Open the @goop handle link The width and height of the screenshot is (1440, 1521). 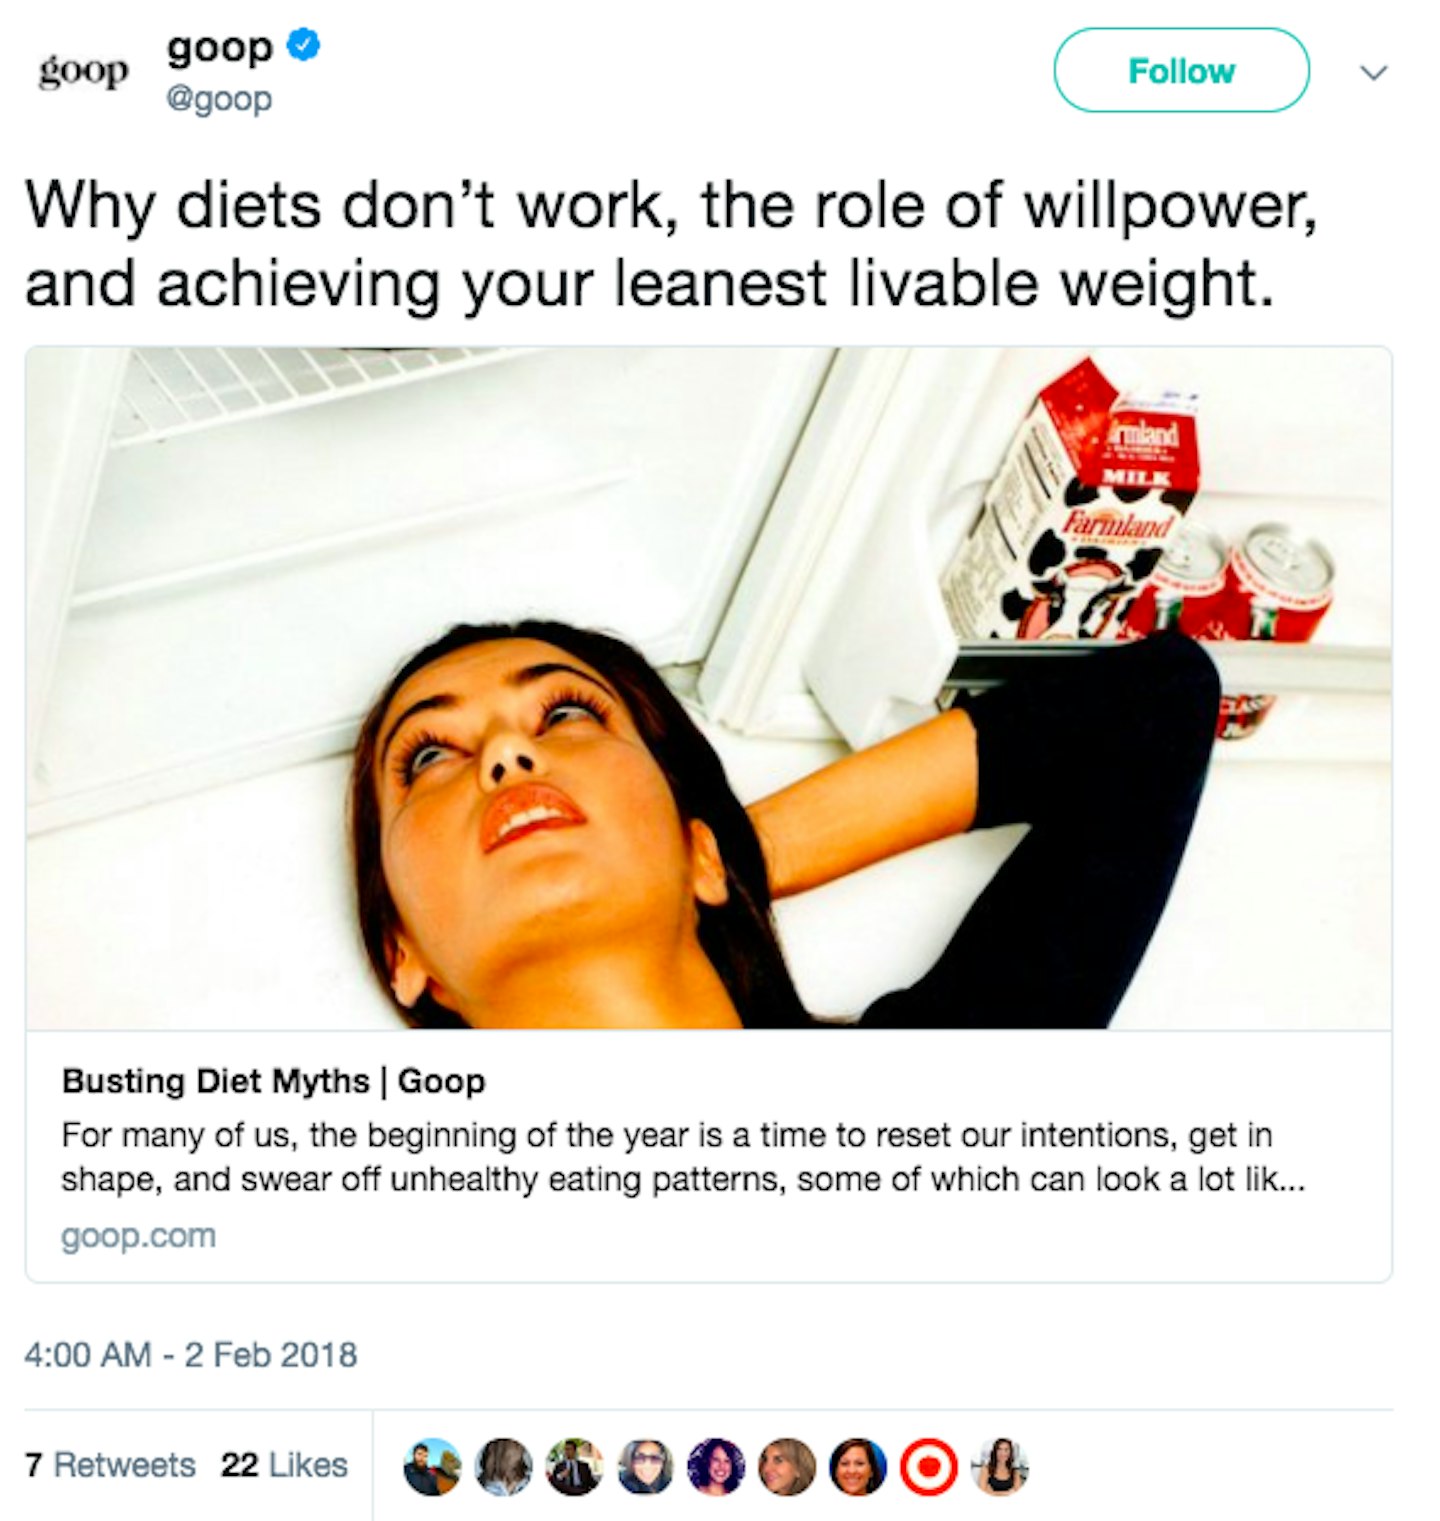coord(219,99)
